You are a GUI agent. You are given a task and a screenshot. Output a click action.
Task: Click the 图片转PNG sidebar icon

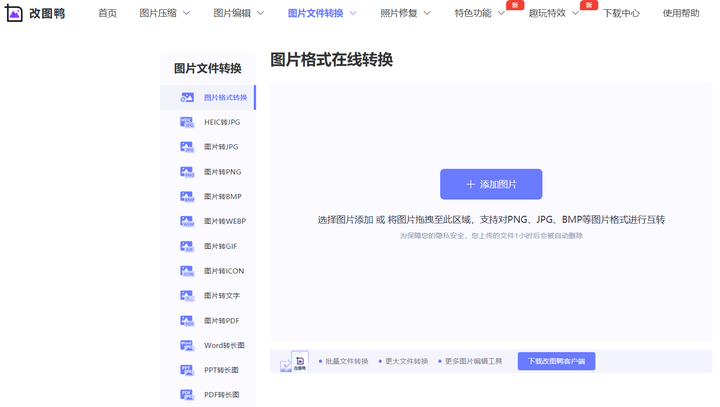tap(187, 172)
